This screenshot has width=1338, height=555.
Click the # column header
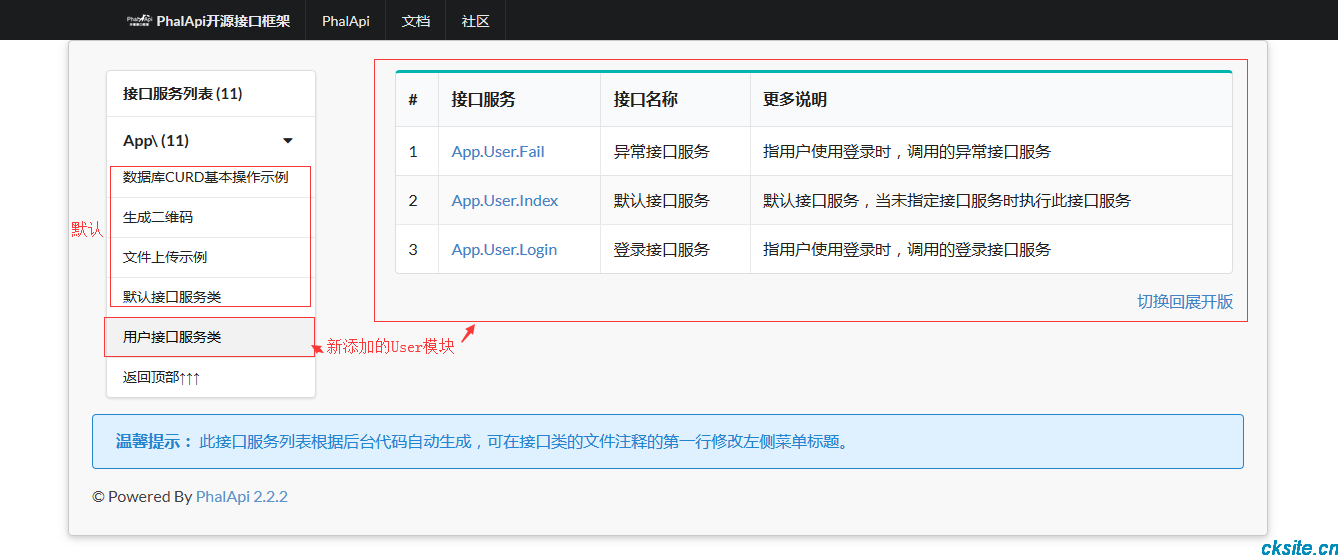pyautogui.click(x=417, y=100)
